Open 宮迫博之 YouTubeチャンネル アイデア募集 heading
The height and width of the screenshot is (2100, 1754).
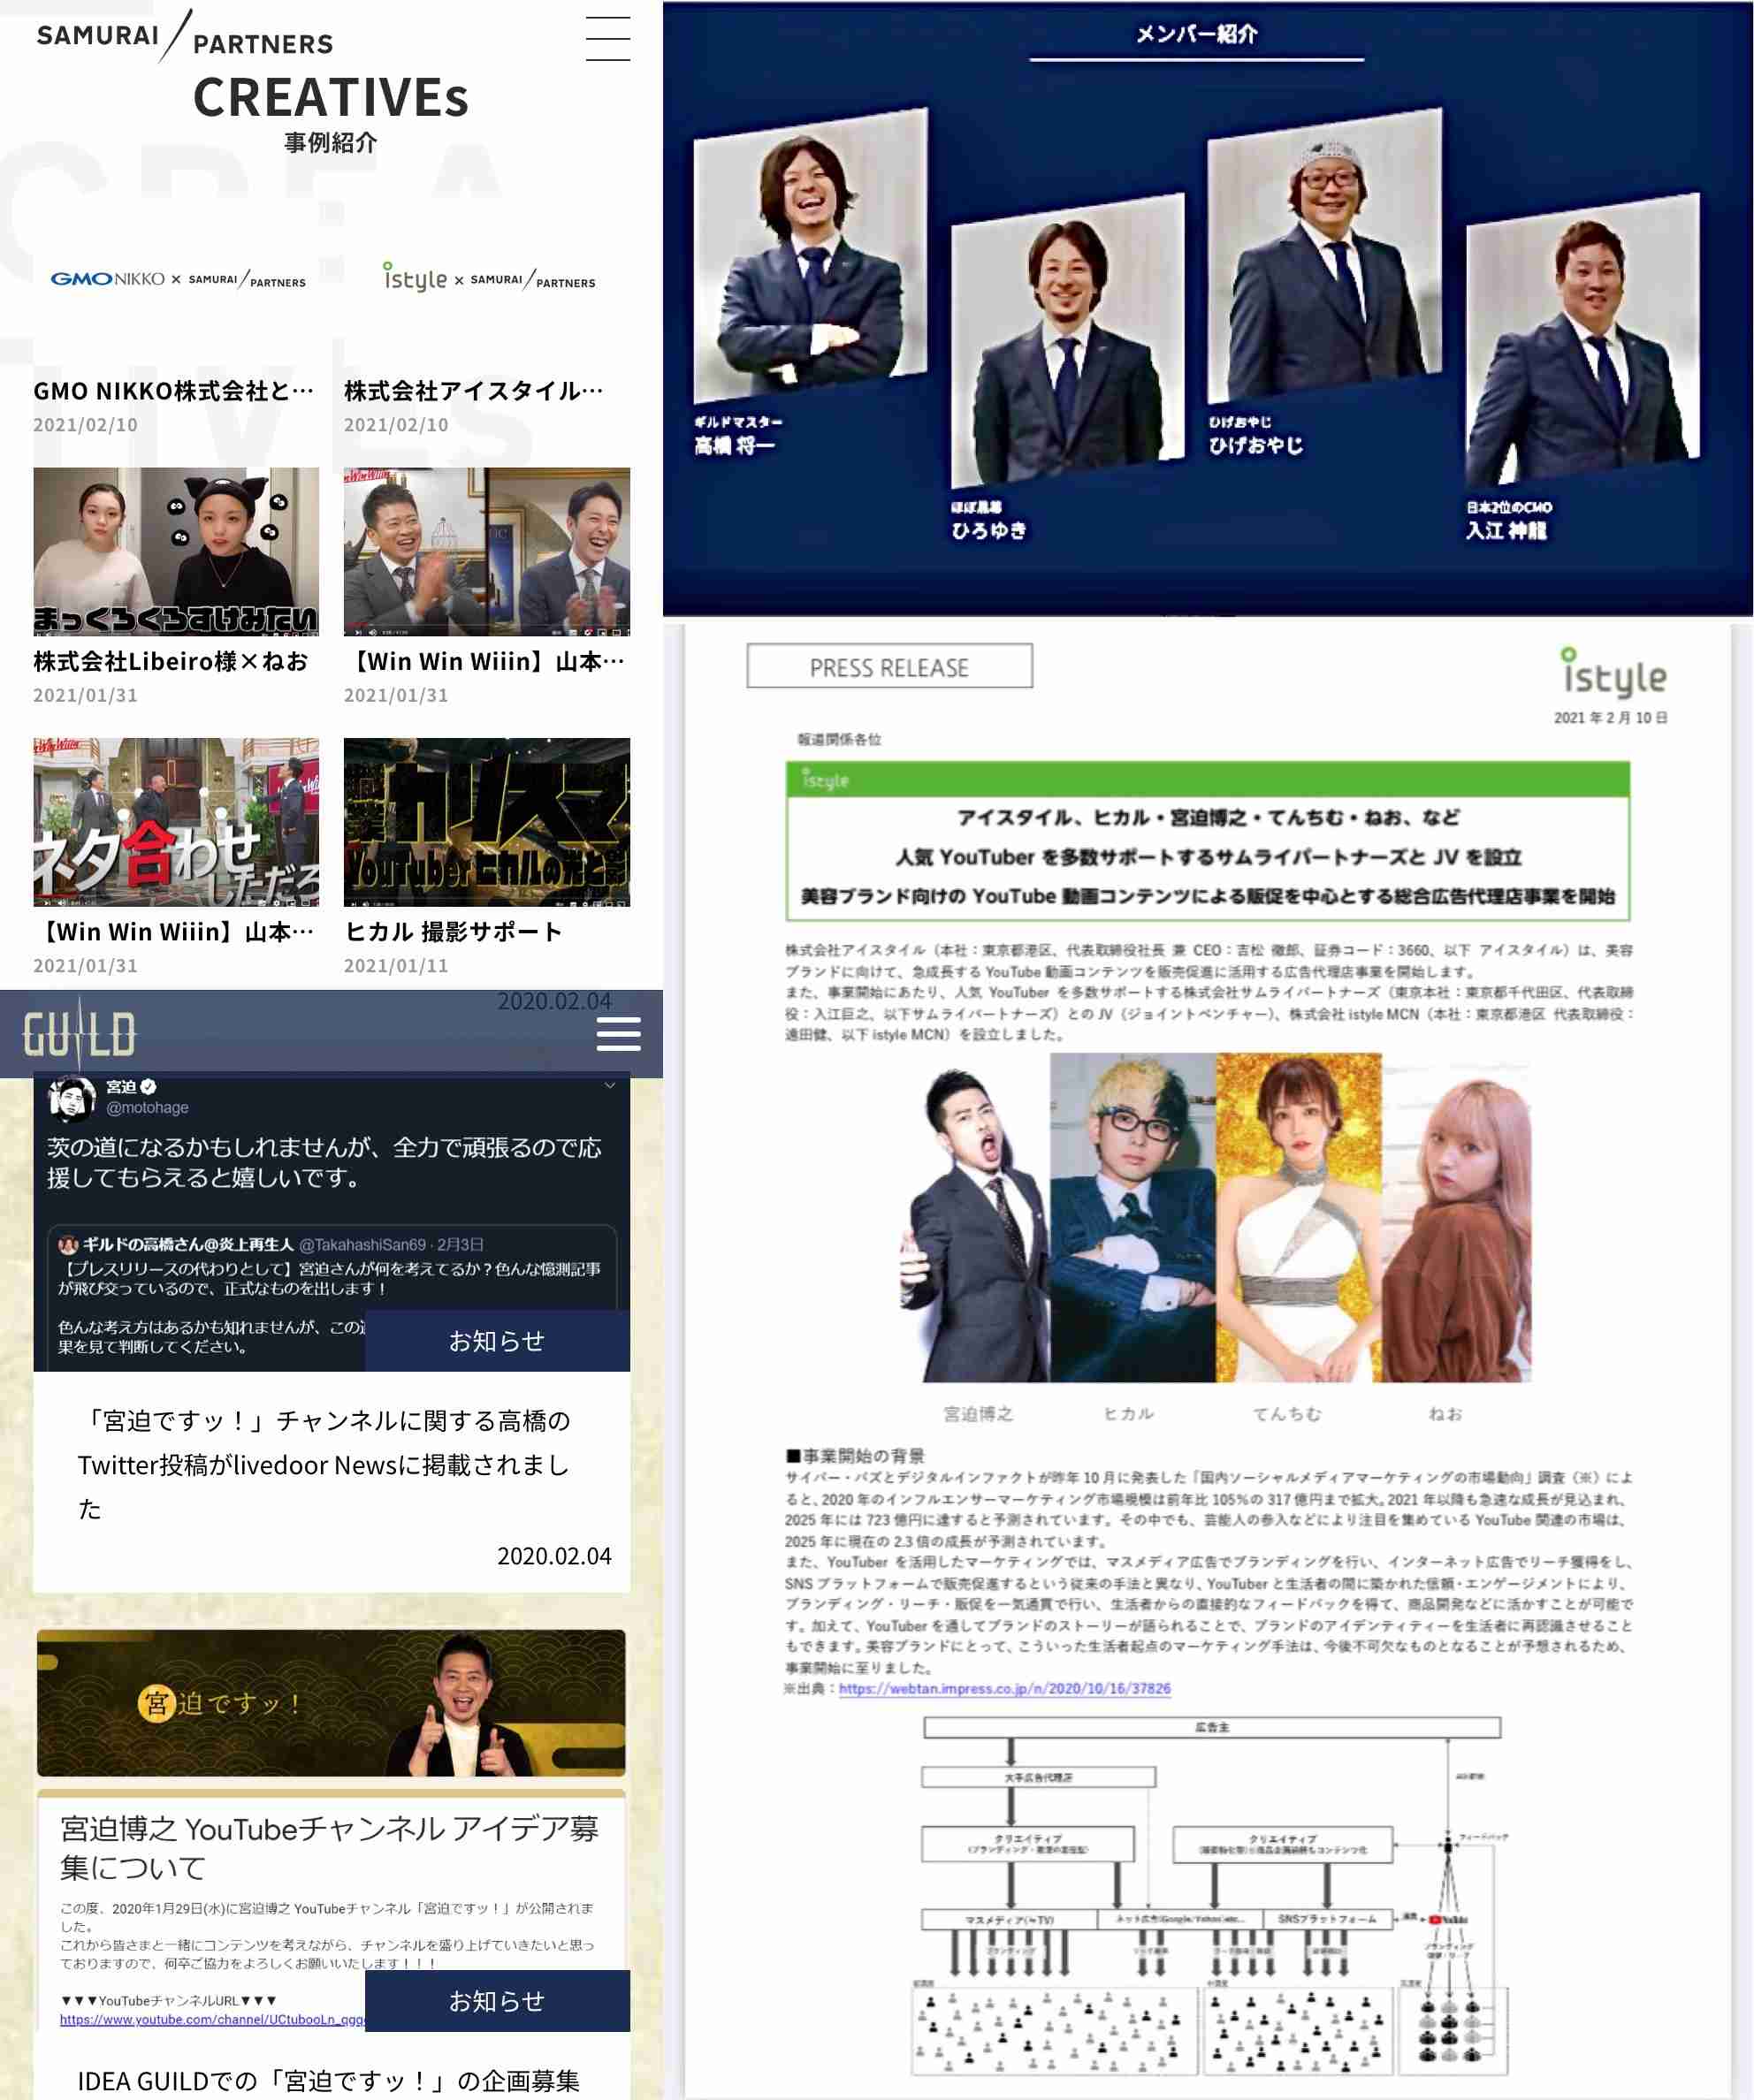click(x=330, y=1848)
